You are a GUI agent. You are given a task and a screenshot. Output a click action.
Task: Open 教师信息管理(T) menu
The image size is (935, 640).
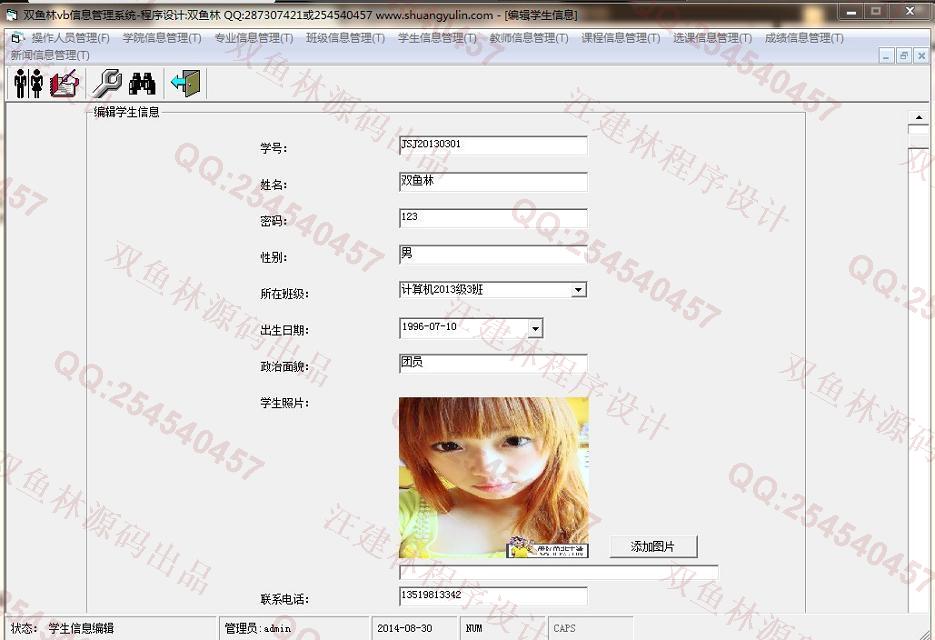(x=530, y=38)
